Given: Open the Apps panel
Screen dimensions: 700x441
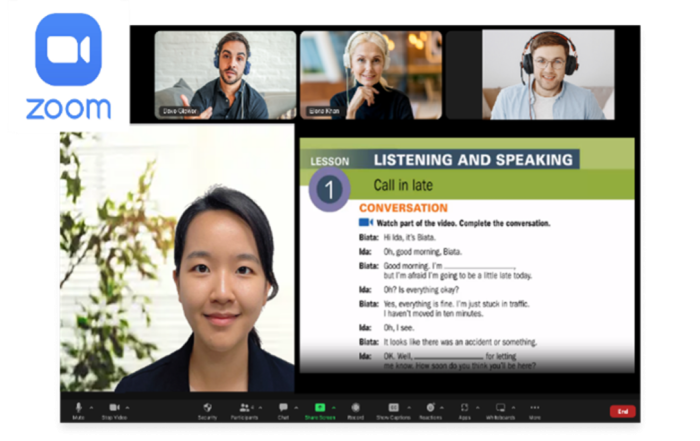Looking at the screenshot, I should tap(464, 411).
